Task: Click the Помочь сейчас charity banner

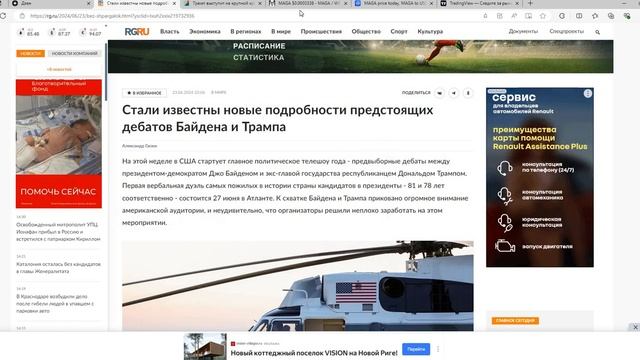Action: click(59, 143)
